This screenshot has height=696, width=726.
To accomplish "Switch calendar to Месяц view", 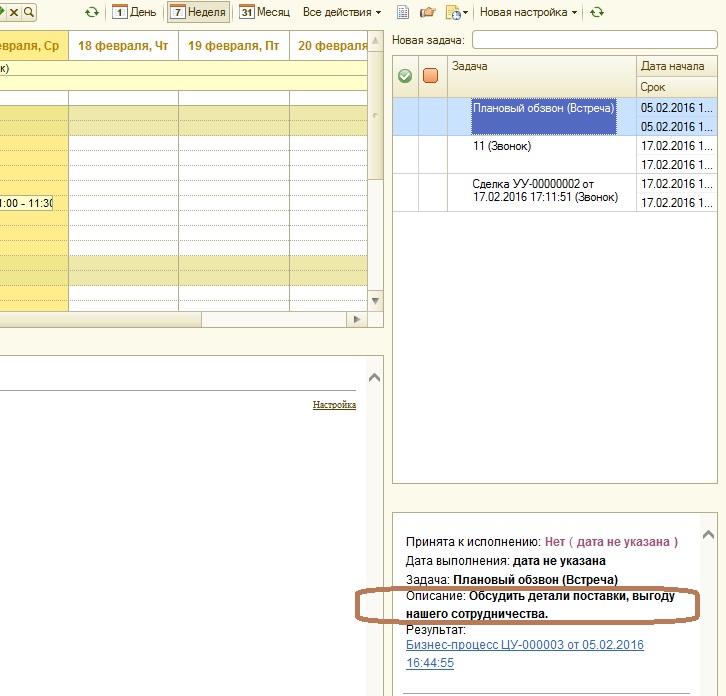I will [265, 12].
